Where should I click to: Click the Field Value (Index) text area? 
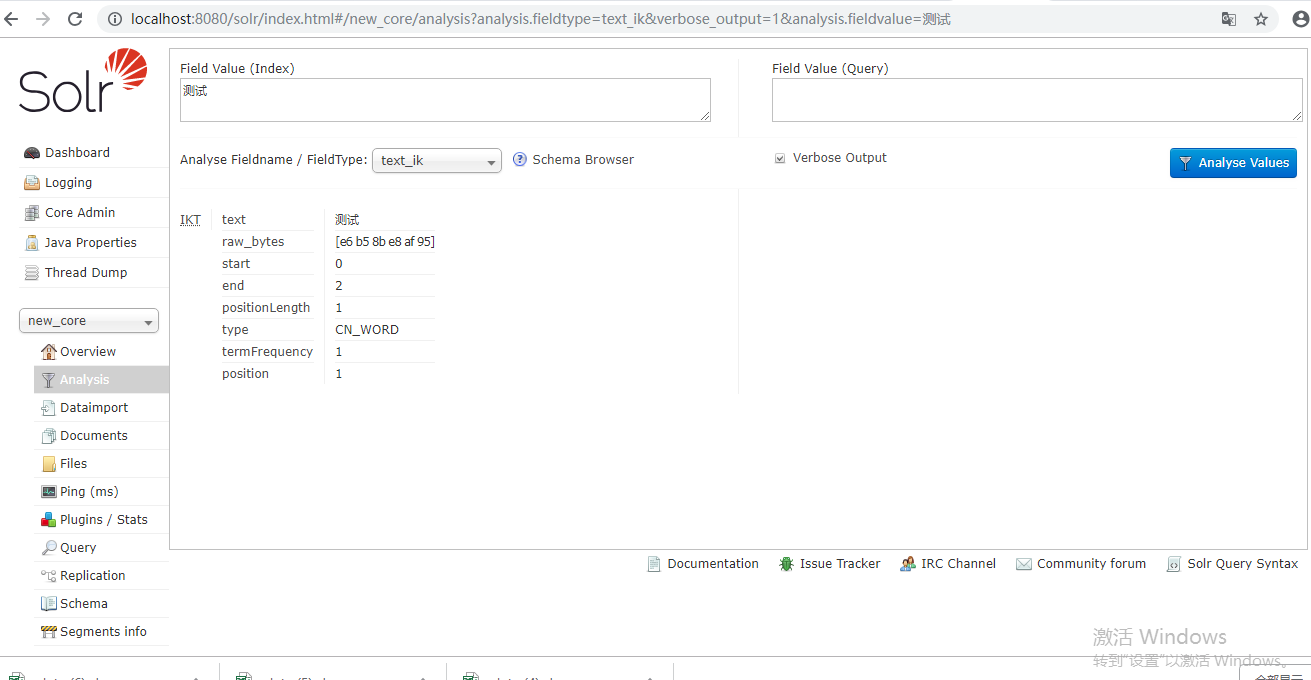(x=445, y=100)
